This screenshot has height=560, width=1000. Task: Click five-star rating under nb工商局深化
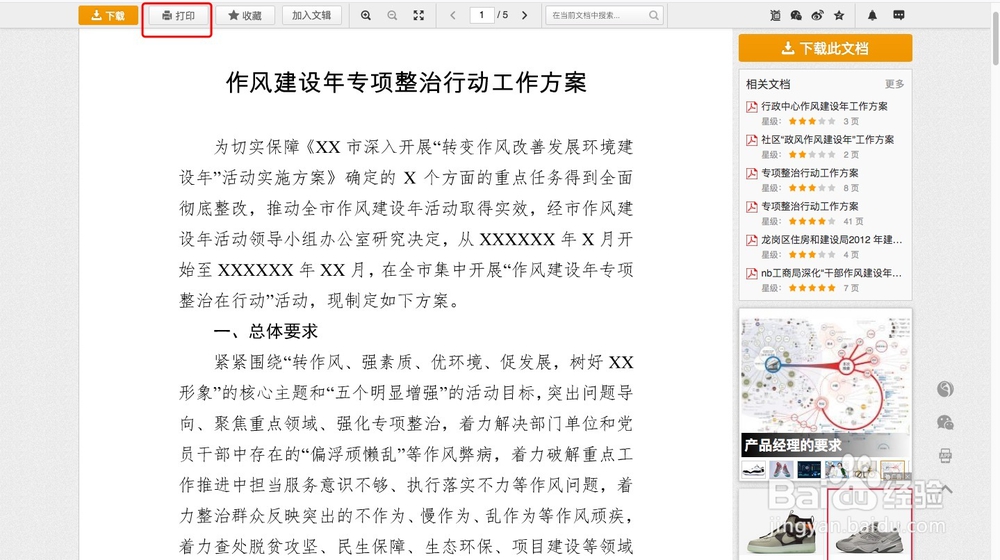(812, 288)
